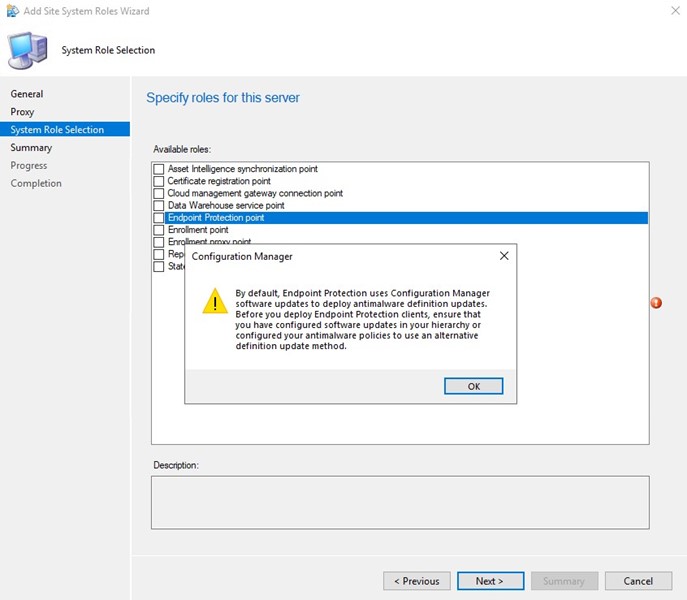Click inside the Description box
687x600 pixels.
[x=400, y=503]
